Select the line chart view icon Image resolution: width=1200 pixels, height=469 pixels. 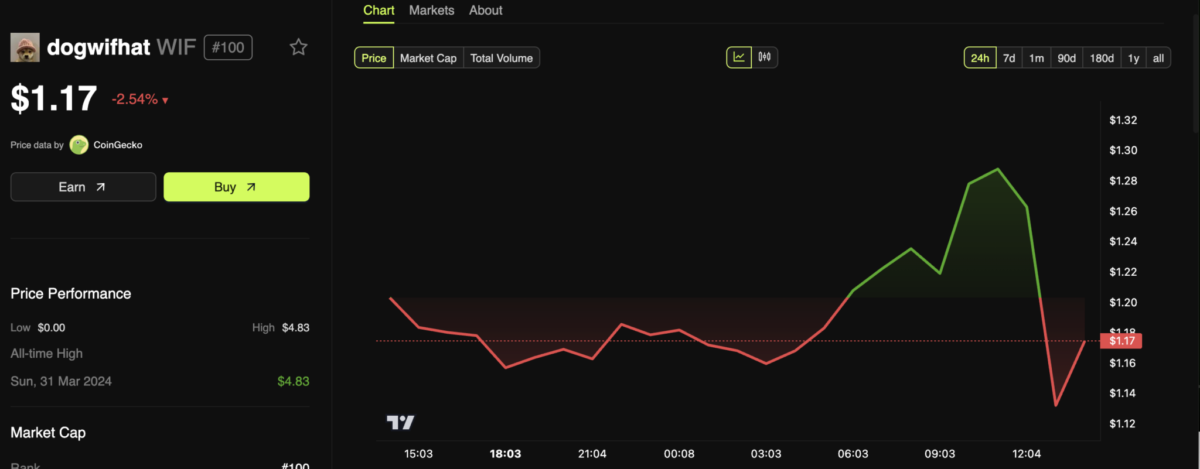pyautogui.click(x=739, y=57)
